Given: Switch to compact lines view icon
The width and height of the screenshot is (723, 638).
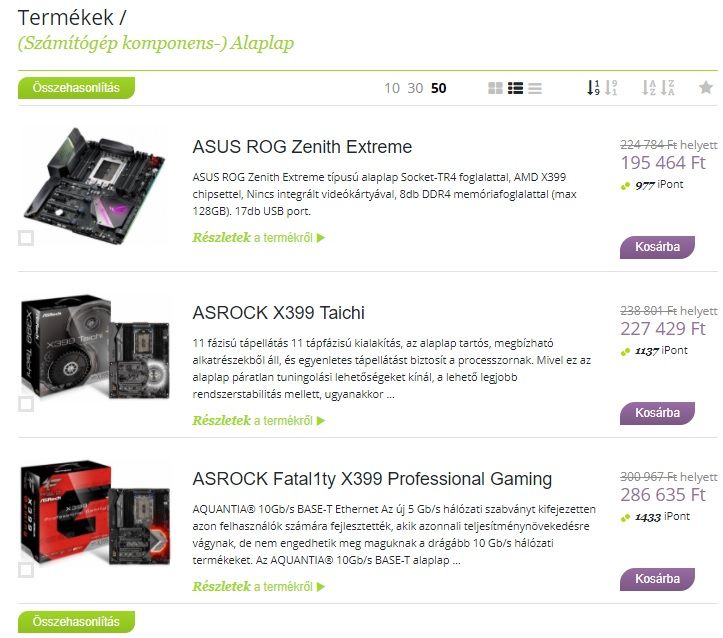Looking at the screenshot, I should pos(535,88).
